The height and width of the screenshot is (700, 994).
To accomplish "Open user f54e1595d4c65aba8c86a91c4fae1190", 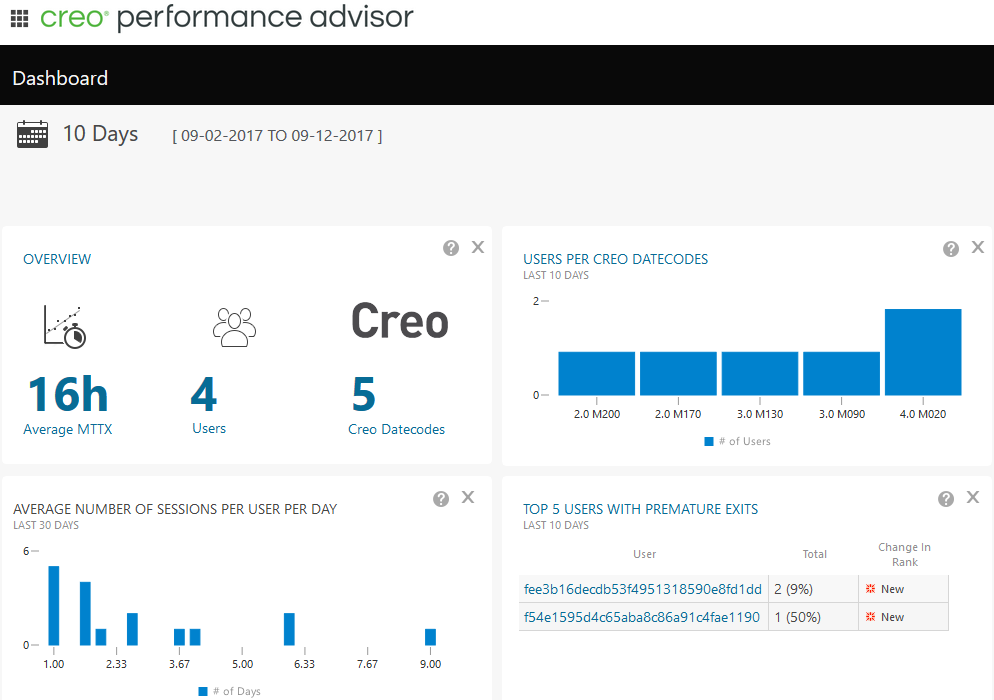I will click(x=641, y=617).
